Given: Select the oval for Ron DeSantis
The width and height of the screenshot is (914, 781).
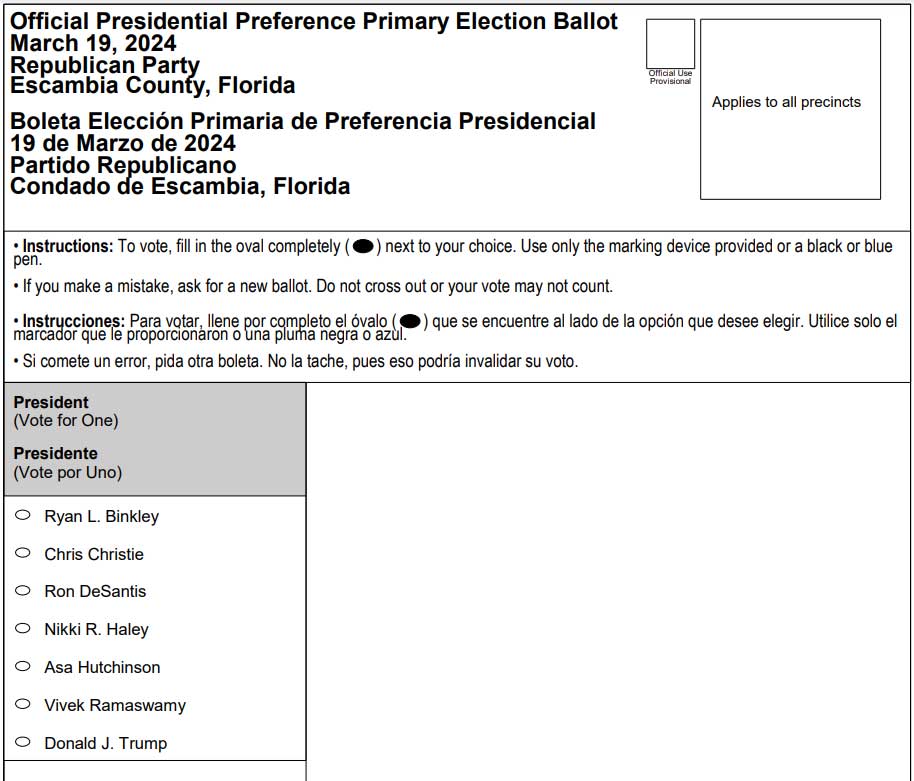Looking at the screenshot, I should [23, 590].
